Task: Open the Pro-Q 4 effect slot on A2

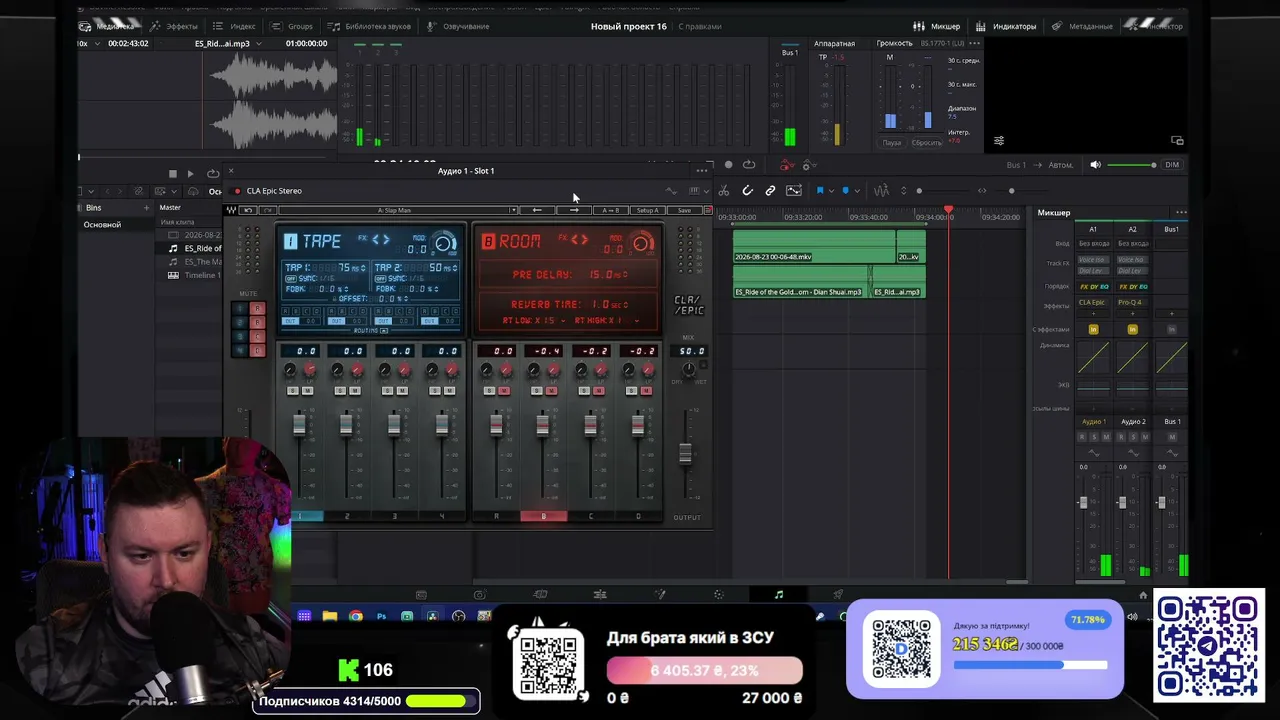Action: tap(1132, 303)
